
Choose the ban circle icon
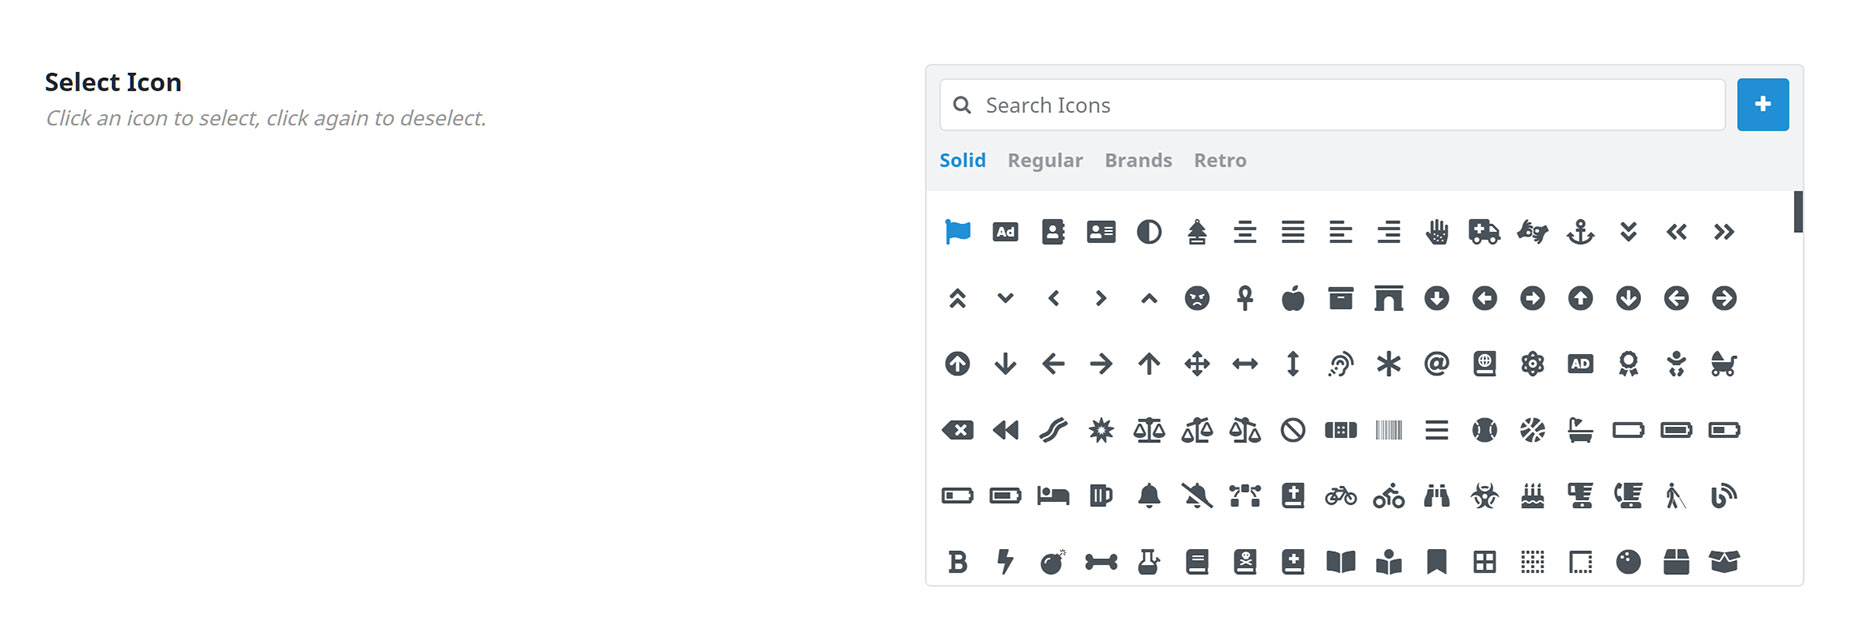(x=1293, y=430)
